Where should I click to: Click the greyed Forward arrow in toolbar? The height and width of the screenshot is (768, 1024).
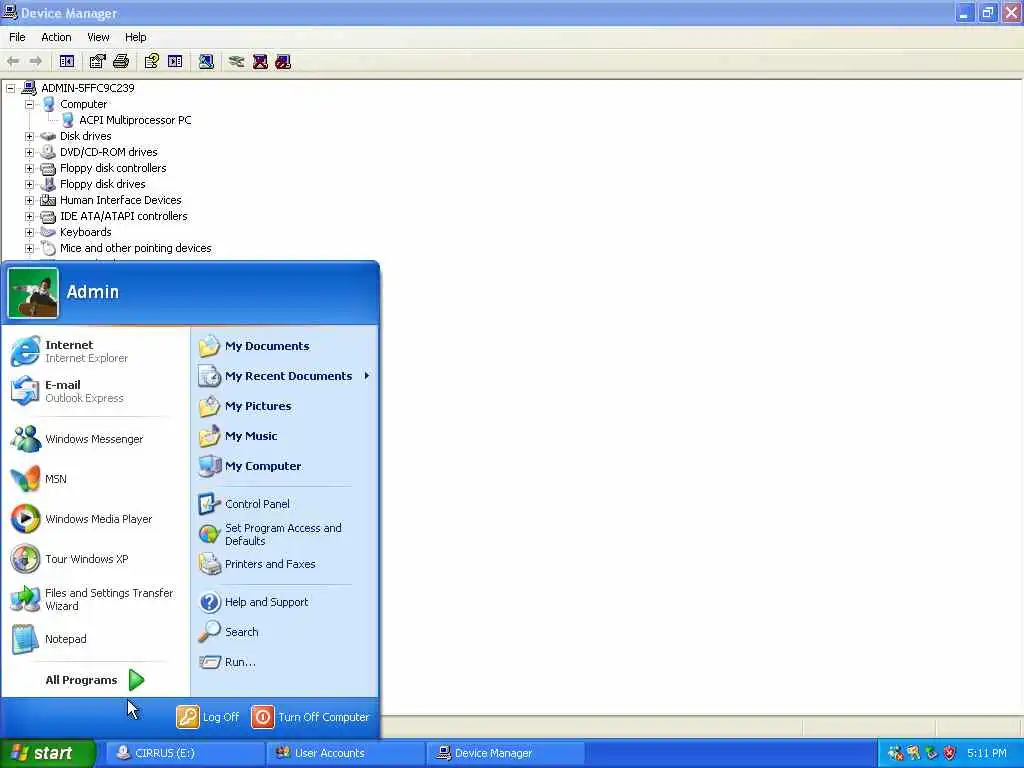[x=36, y=61]
